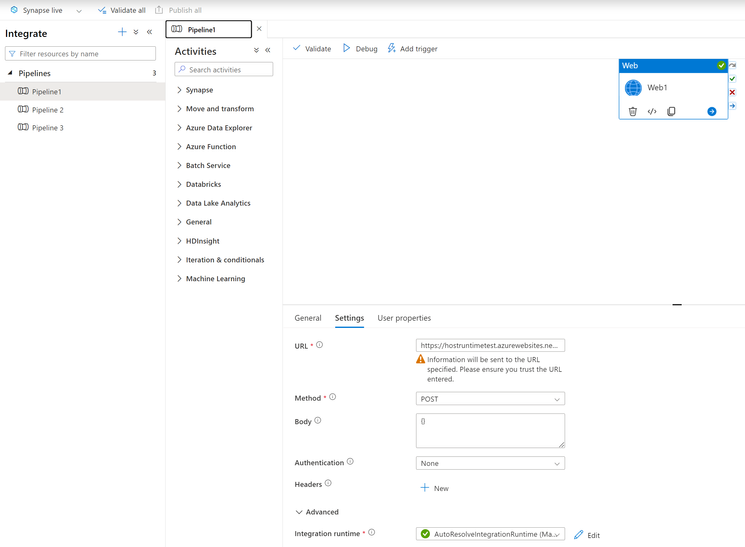The image size is (745, 547).
Task: Click Authentication info icon
Action: click(350, 461)
